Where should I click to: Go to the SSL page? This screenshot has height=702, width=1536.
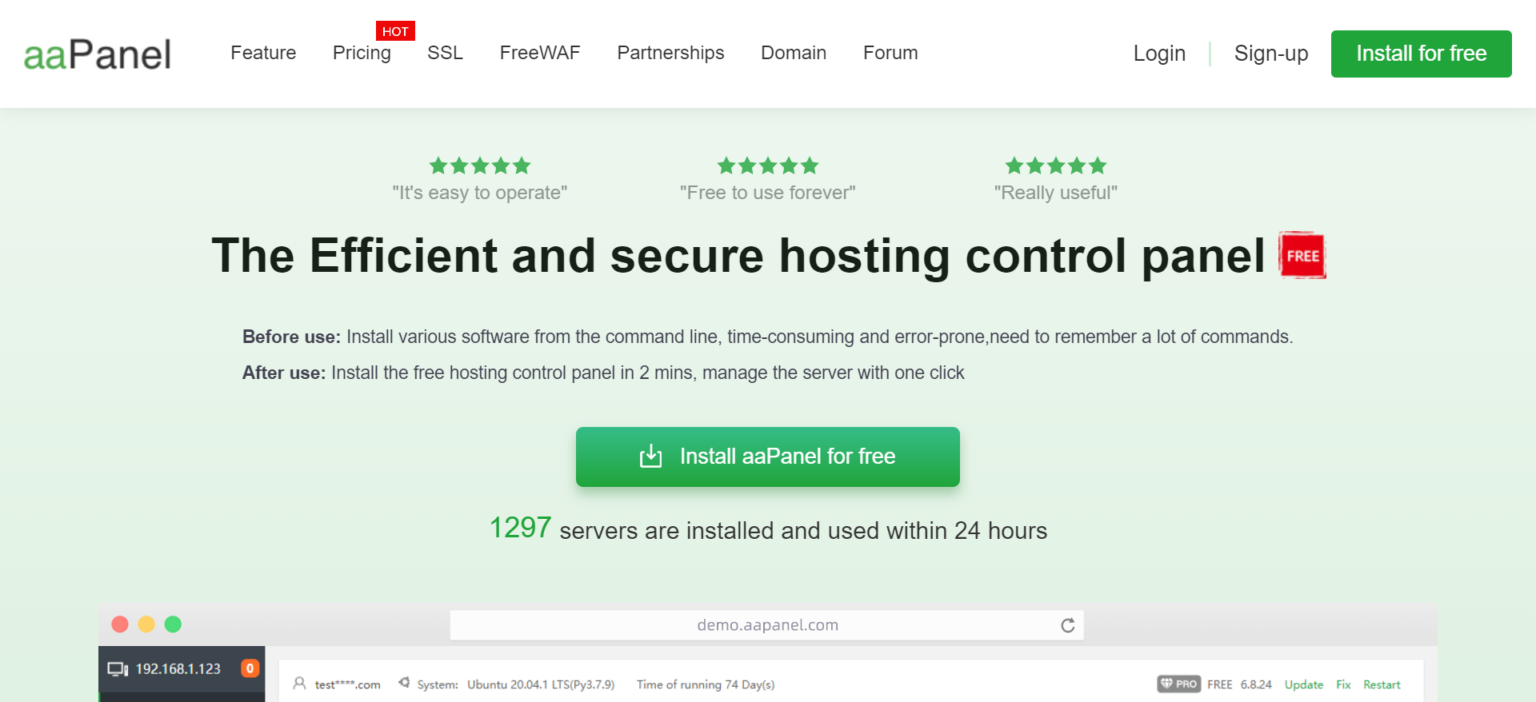click(x=445, y=53)
